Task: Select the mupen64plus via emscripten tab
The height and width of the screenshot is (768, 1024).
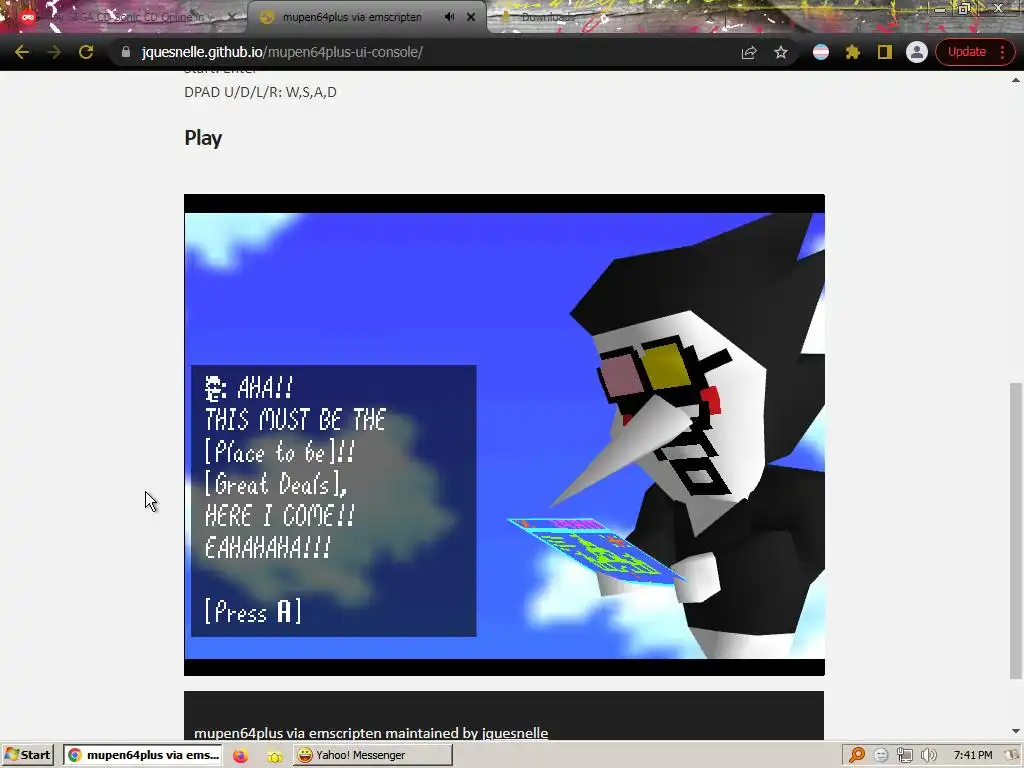Action: point(352,17)
